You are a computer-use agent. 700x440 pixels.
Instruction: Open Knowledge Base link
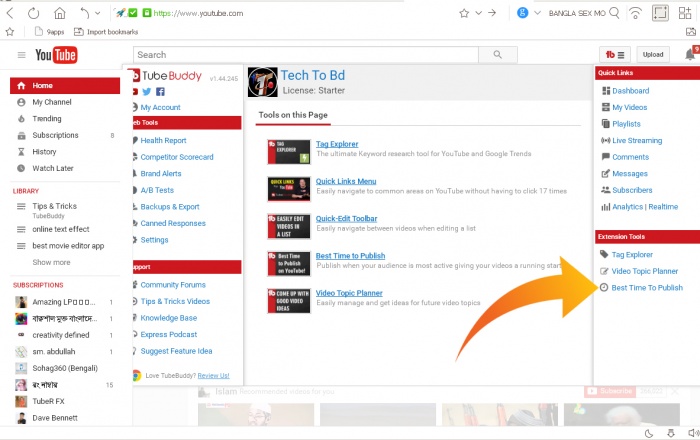coord(169,318)
